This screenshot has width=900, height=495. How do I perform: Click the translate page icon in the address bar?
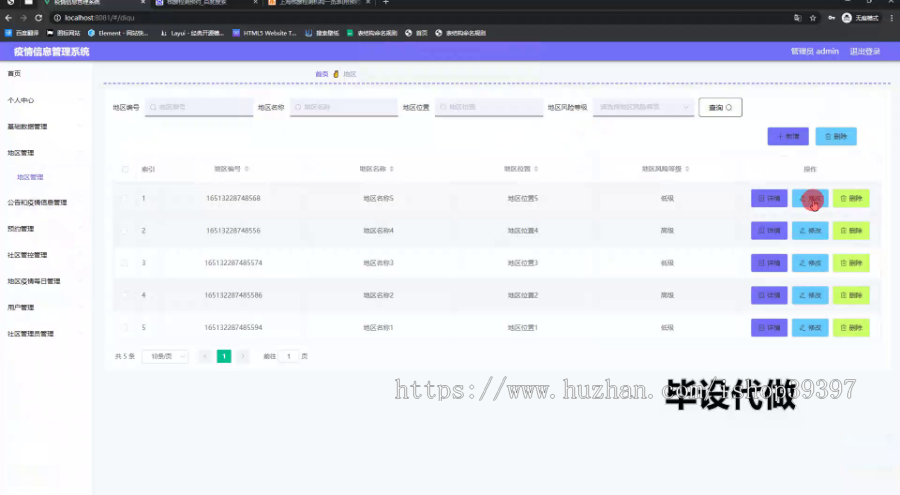coord(797,18)
